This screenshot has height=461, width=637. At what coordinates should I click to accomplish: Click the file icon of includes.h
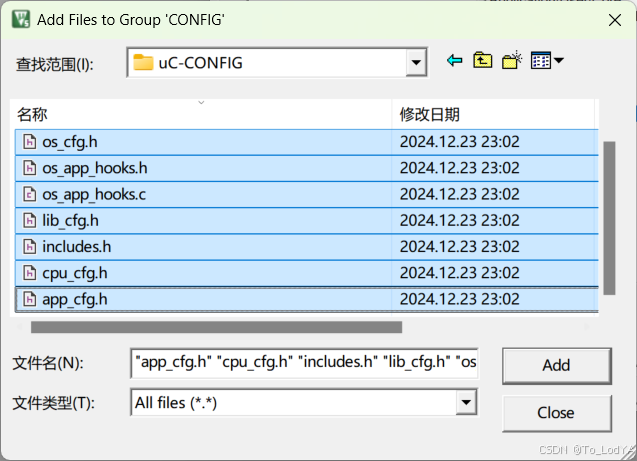[29, 247]
